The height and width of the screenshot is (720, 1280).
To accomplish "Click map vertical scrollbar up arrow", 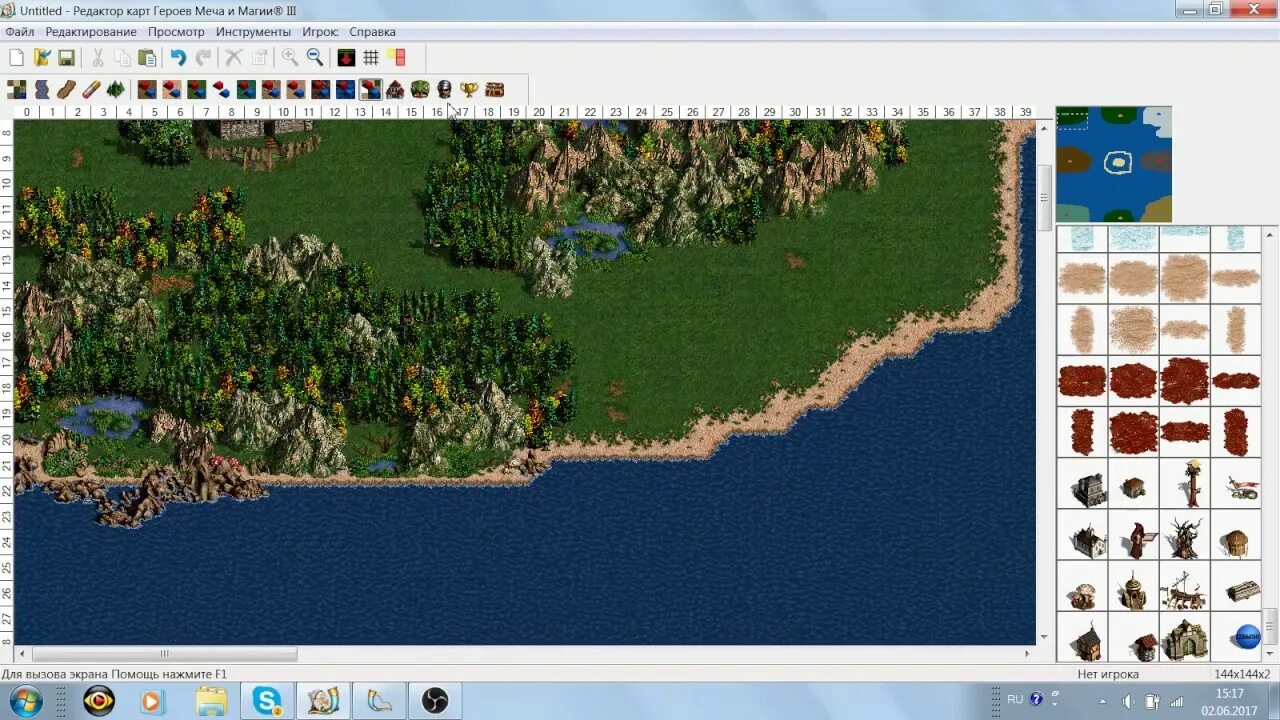I will [1044, 129].
